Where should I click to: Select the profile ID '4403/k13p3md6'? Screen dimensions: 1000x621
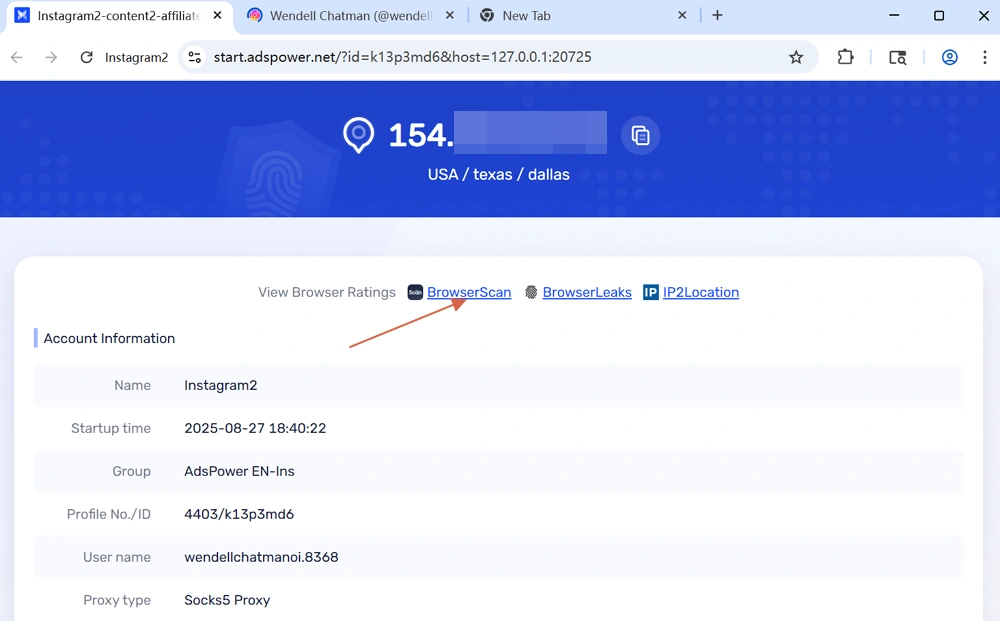[239, 515]
